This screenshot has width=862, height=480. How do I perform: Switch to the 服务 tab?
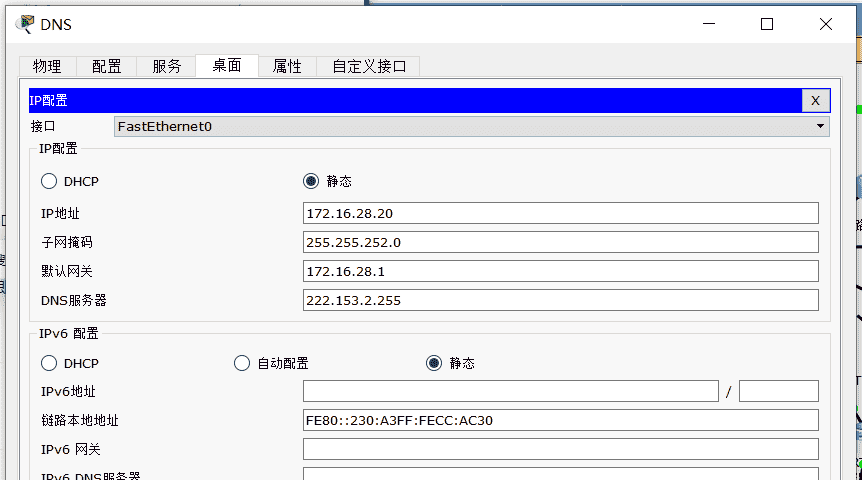(167, 67)
